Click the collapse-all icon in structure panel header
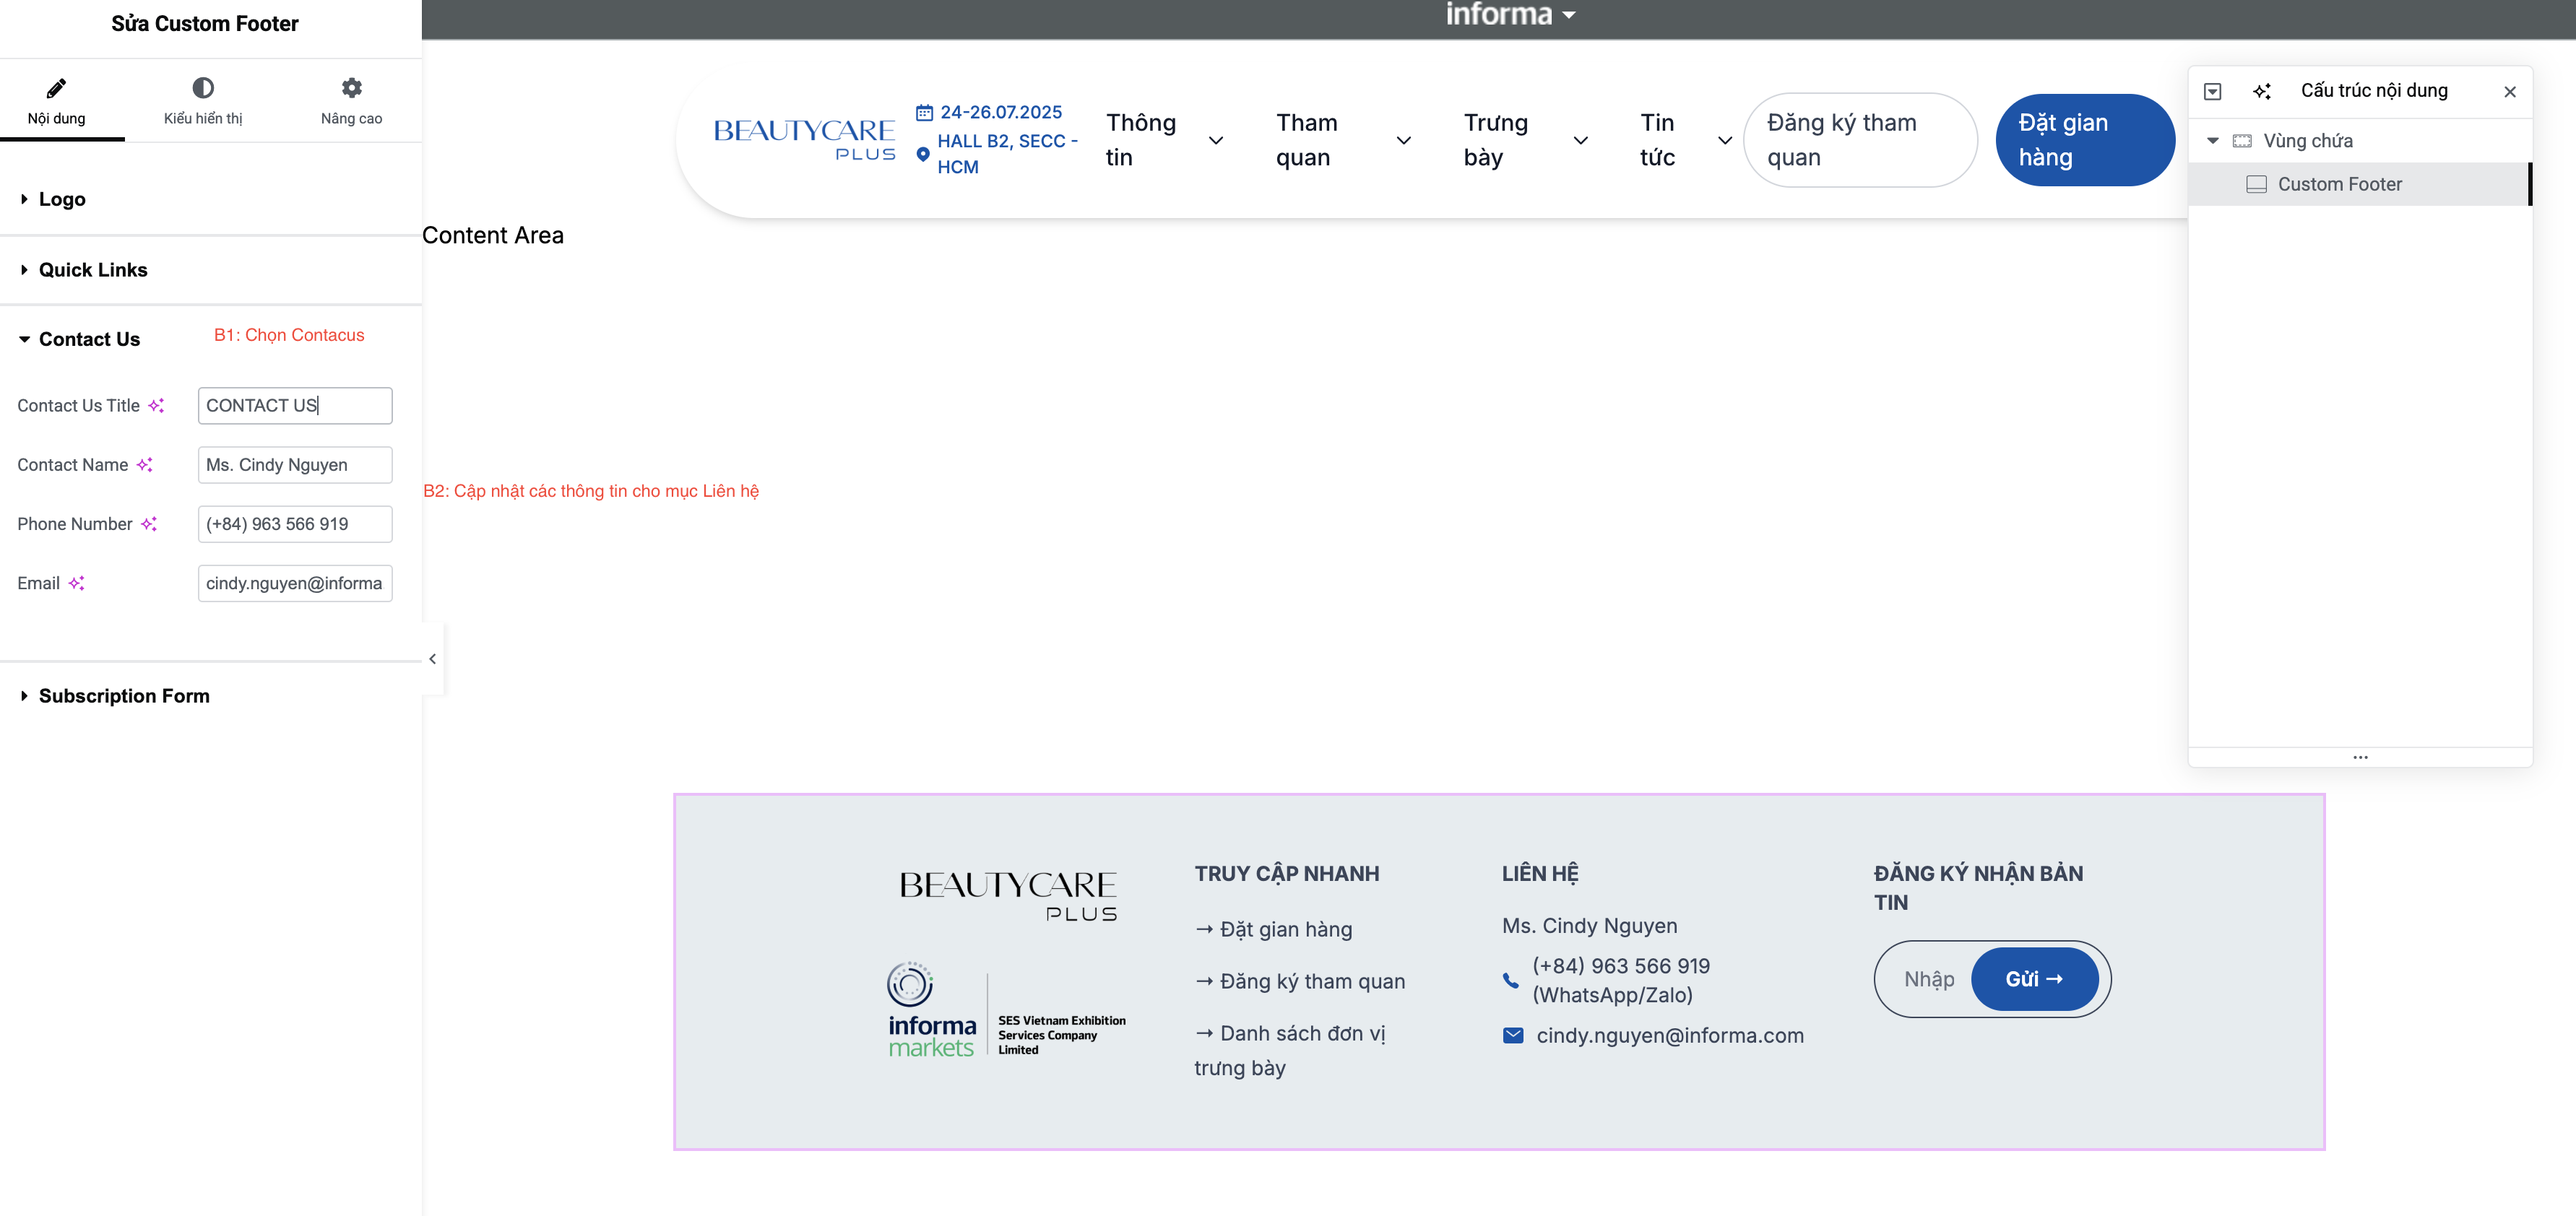This screenshot has width=2576, height=1216. 2213,91
